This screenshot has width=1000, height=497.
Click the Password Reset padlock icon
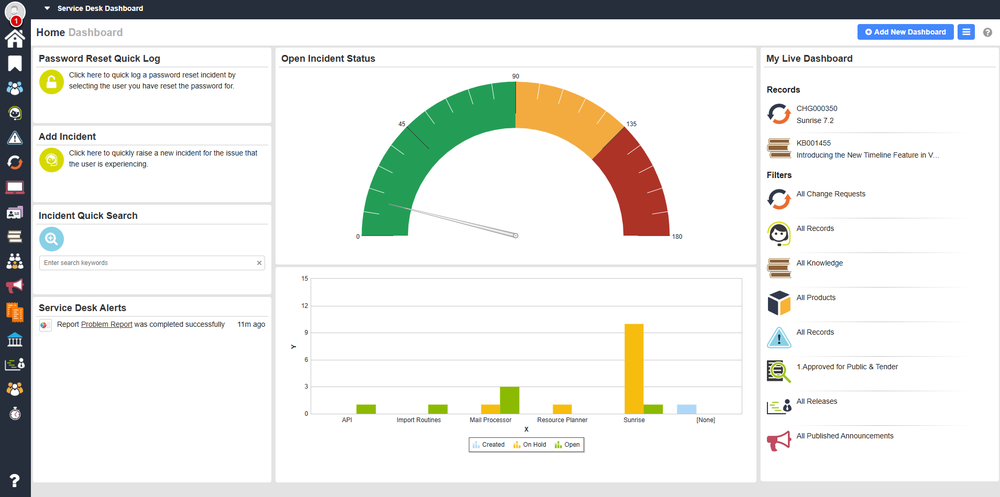[x=52, y=82]
